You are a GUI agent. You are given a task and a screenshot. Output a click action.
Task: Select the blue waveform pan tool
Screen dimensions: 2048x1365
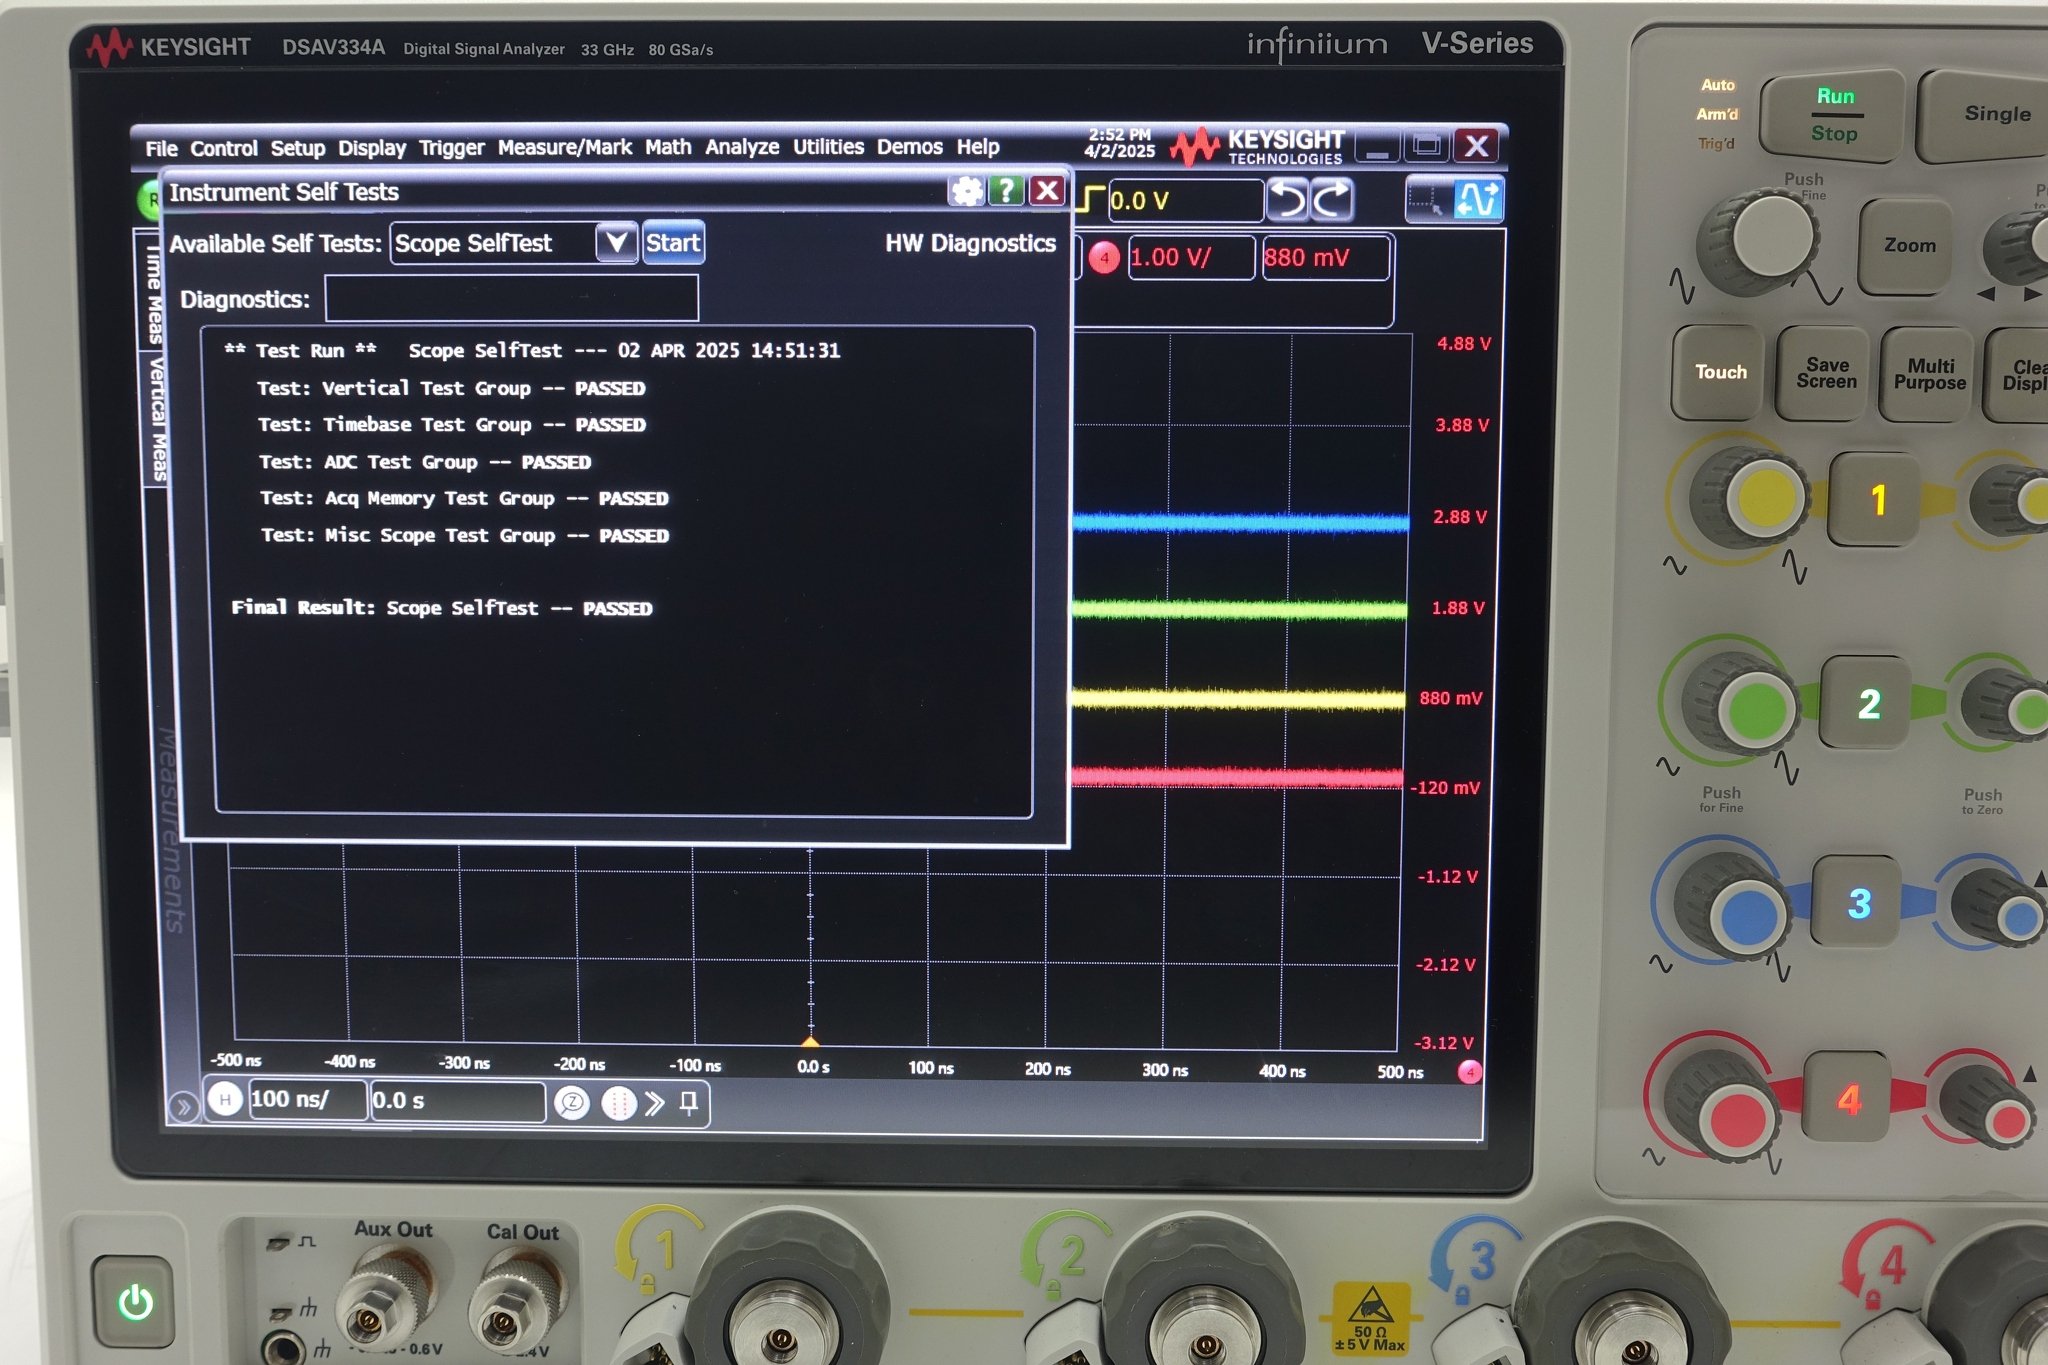[x=1478, y=198]
